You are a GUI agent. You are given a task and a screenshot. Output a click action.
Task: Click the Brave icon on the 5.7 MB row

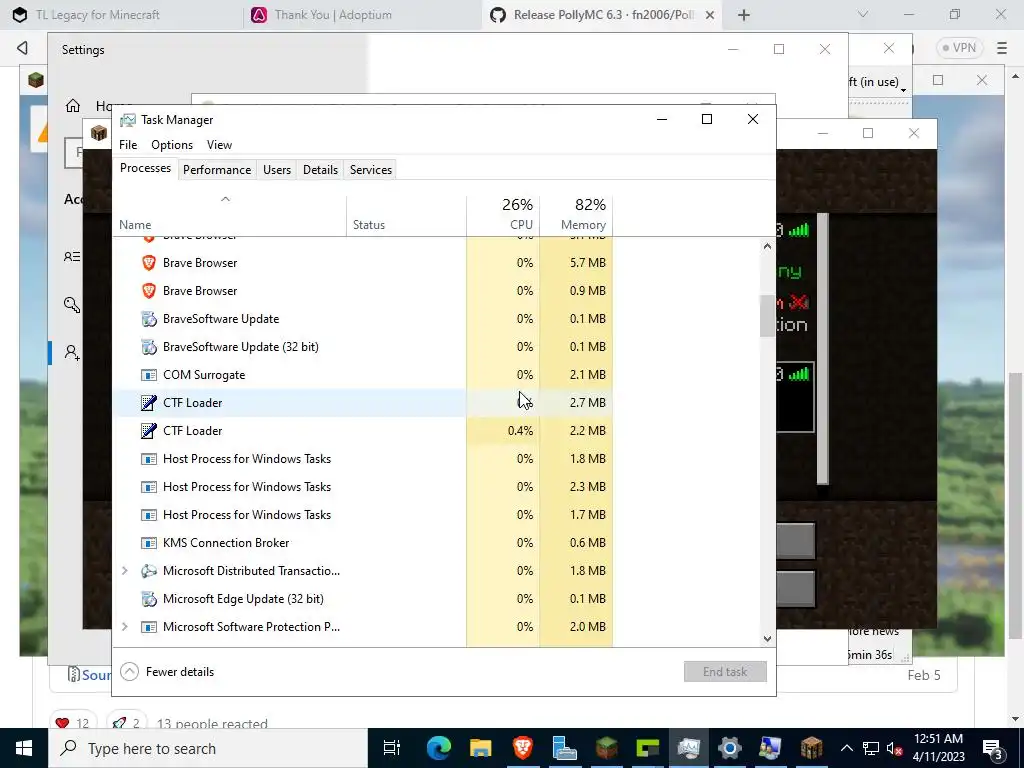pos(149,263)
